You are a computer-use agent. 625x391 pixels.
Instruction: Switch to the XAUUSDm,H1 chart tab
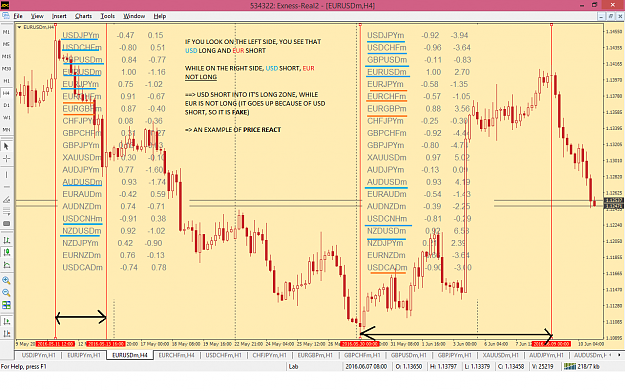(501, 355)
